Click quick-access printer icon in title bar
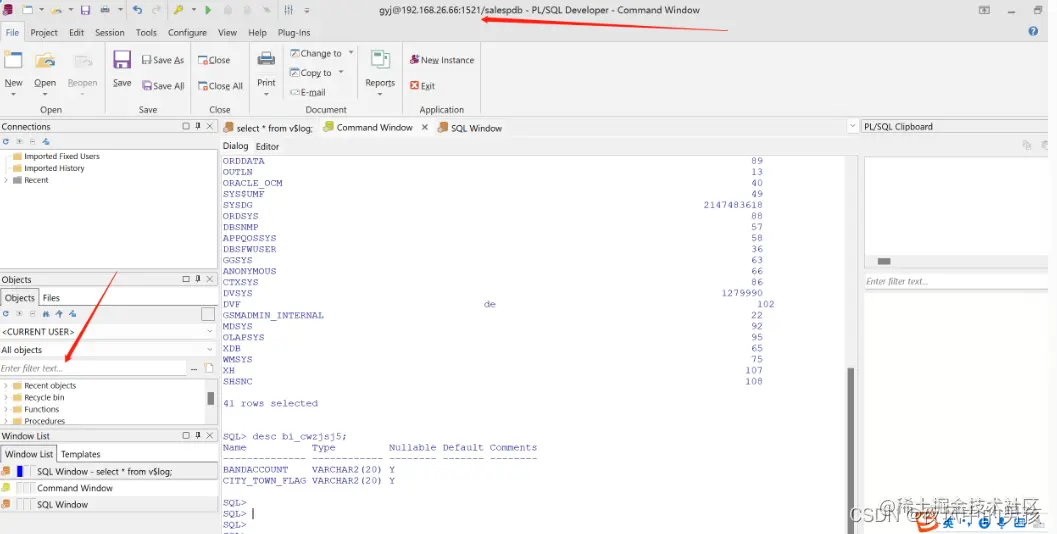Viewport: 1057px width, 534px height. point(105,9)
